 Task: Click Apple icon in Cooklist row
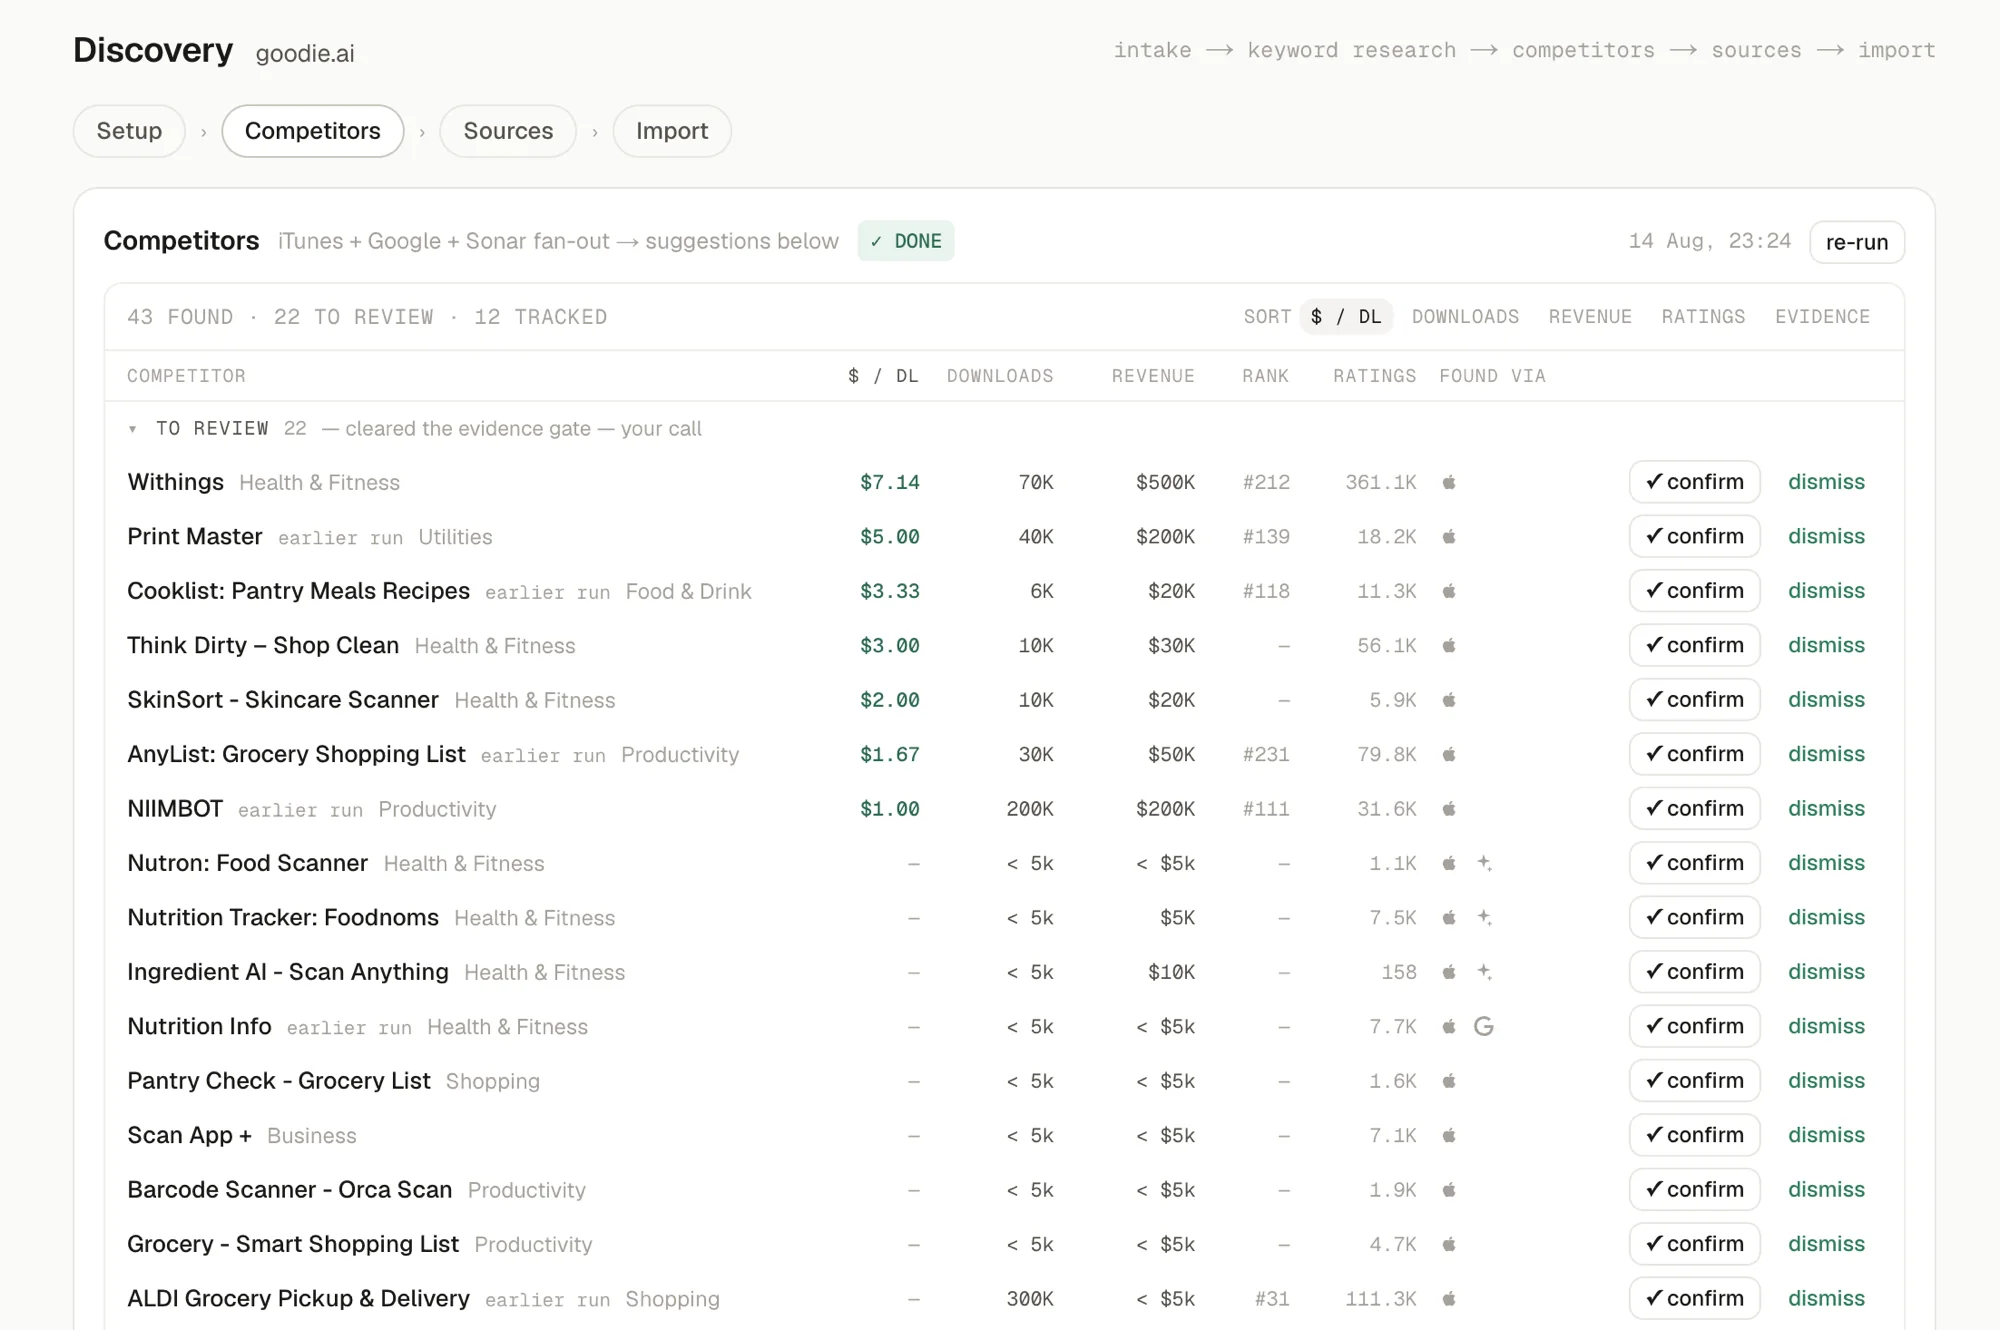click(x=1449, y=591)
